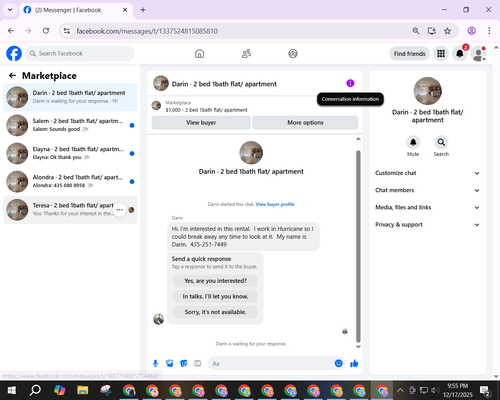Screen dimensions: 500x400
Task: Search in conversation with magnifier icon
Action: click(x=441, y=142)
